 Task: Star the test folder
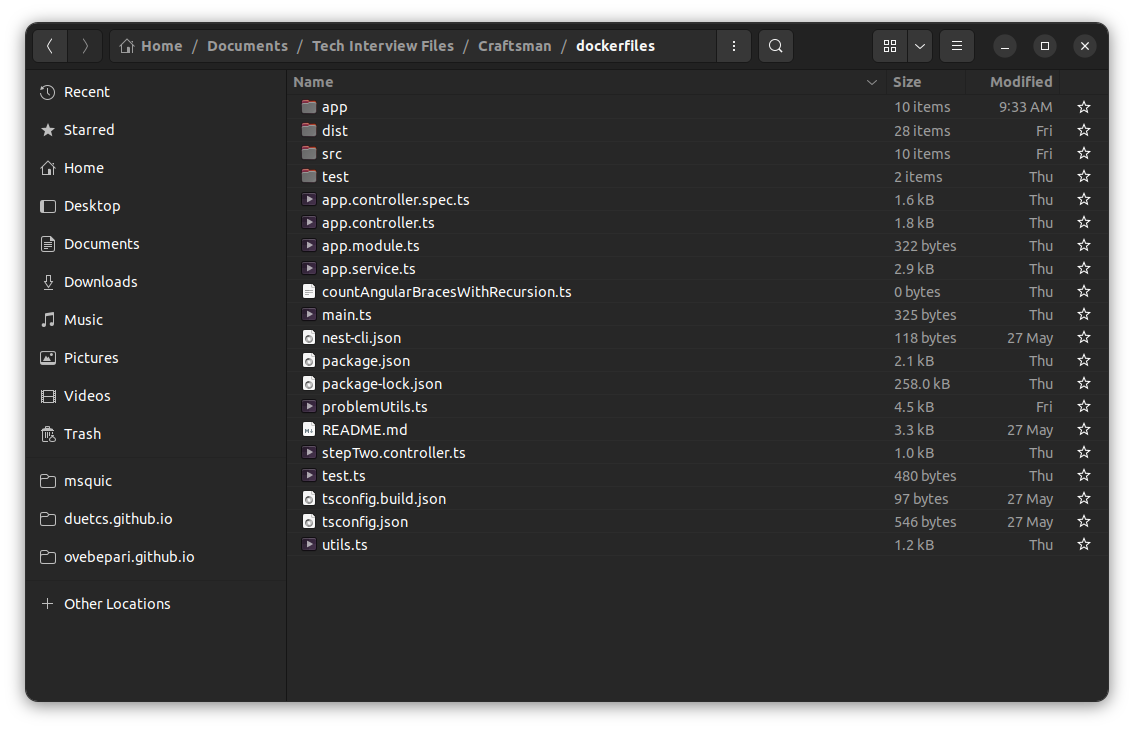click(1083, 177)
